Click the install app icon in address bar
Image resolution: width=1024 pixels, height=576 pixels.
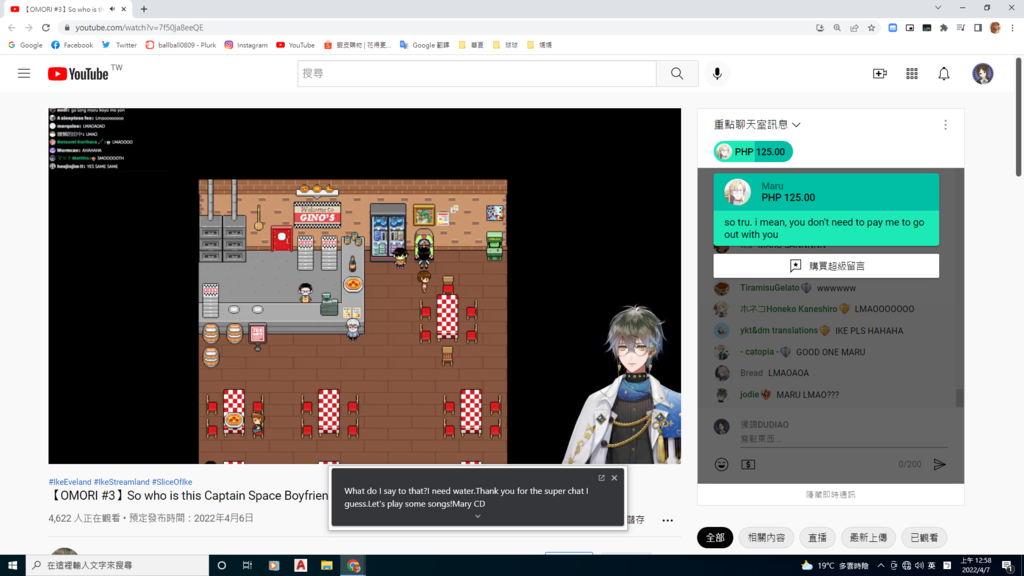[x=820, y=27]
